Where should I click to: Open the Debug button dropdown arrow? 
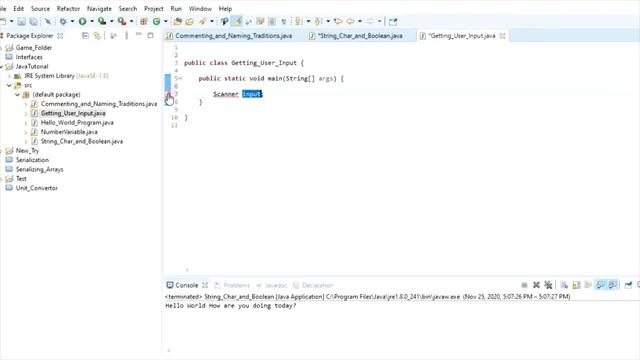[x=72, y=21]
